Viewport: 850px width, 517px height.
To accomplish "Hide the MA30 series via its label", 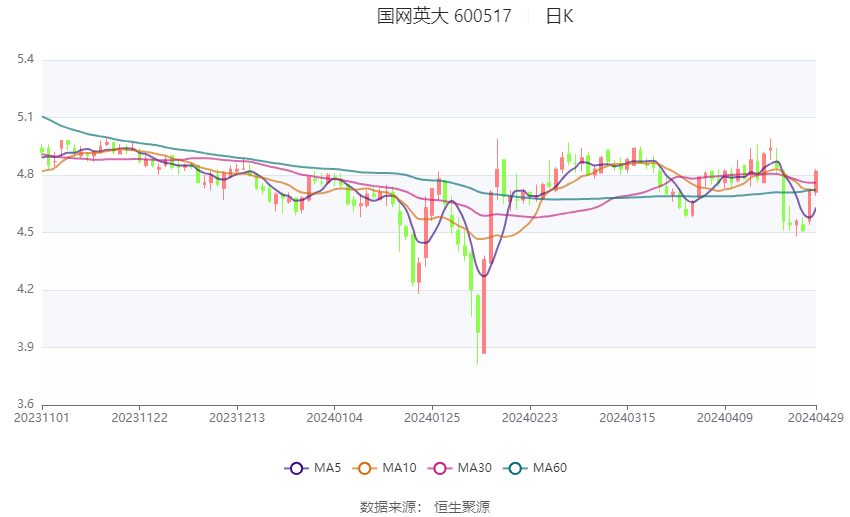I will point(474,468).
